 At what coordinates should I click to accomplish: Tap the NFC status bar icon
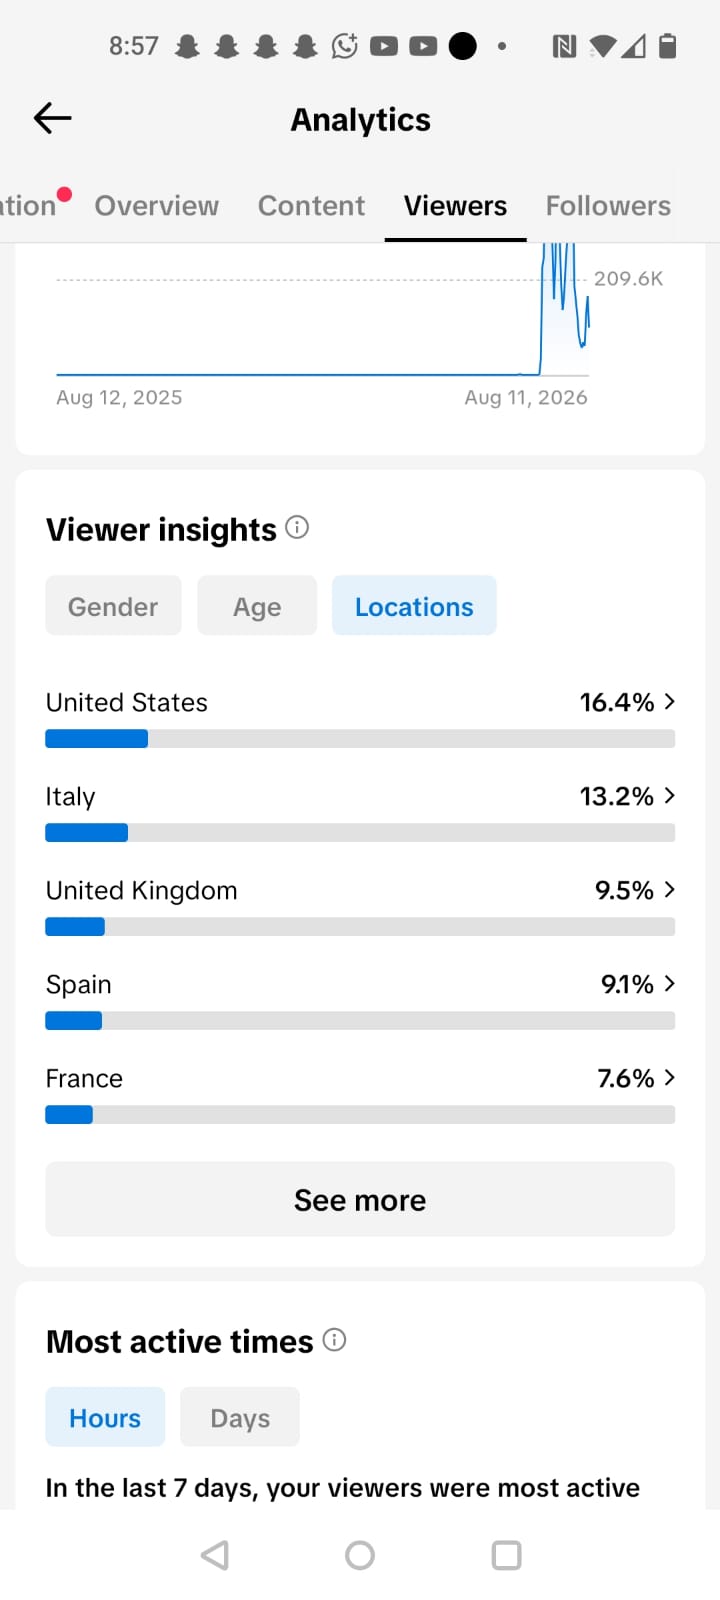(564, 46)
